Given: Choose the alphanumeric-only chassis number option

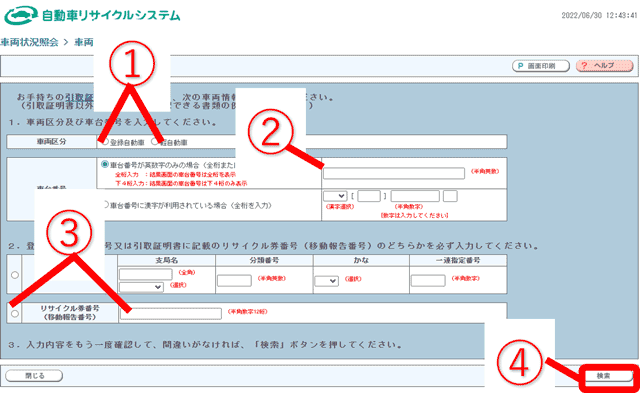Looking at the screenshot, I should pyautogui.click(x=105, y=164).
